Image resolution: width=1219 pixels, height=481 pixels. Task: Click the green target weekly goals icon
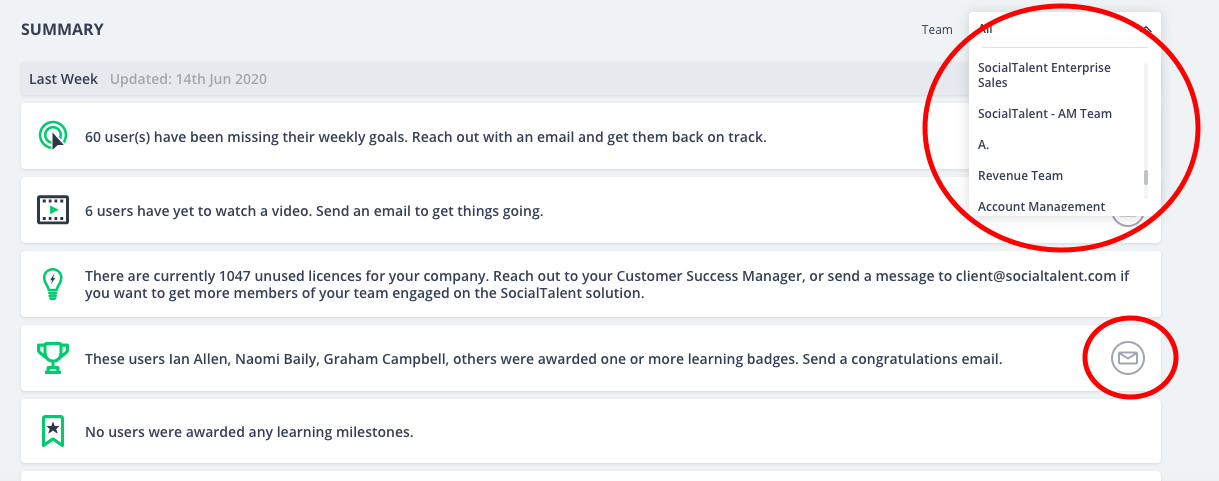pos(52,135)
